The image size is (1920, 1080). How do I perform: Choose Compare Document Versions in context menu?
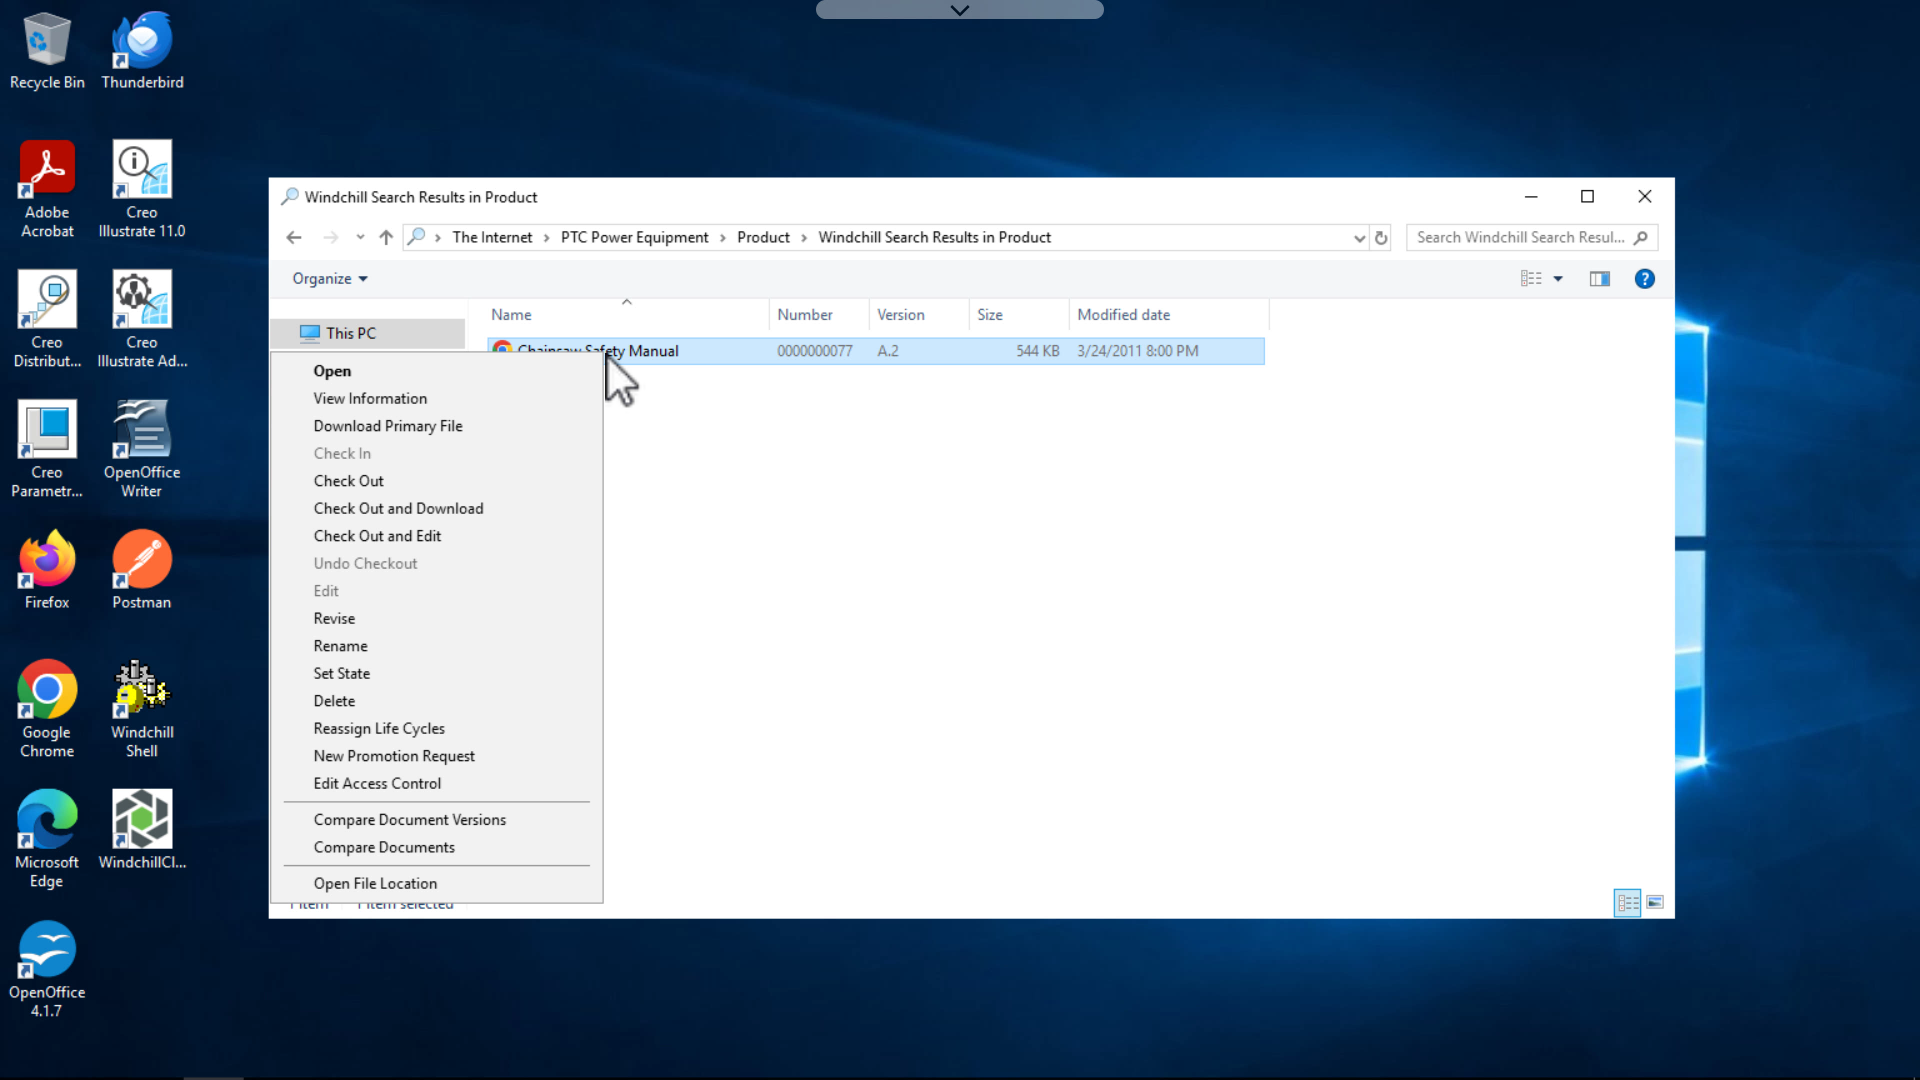point(410,819)
